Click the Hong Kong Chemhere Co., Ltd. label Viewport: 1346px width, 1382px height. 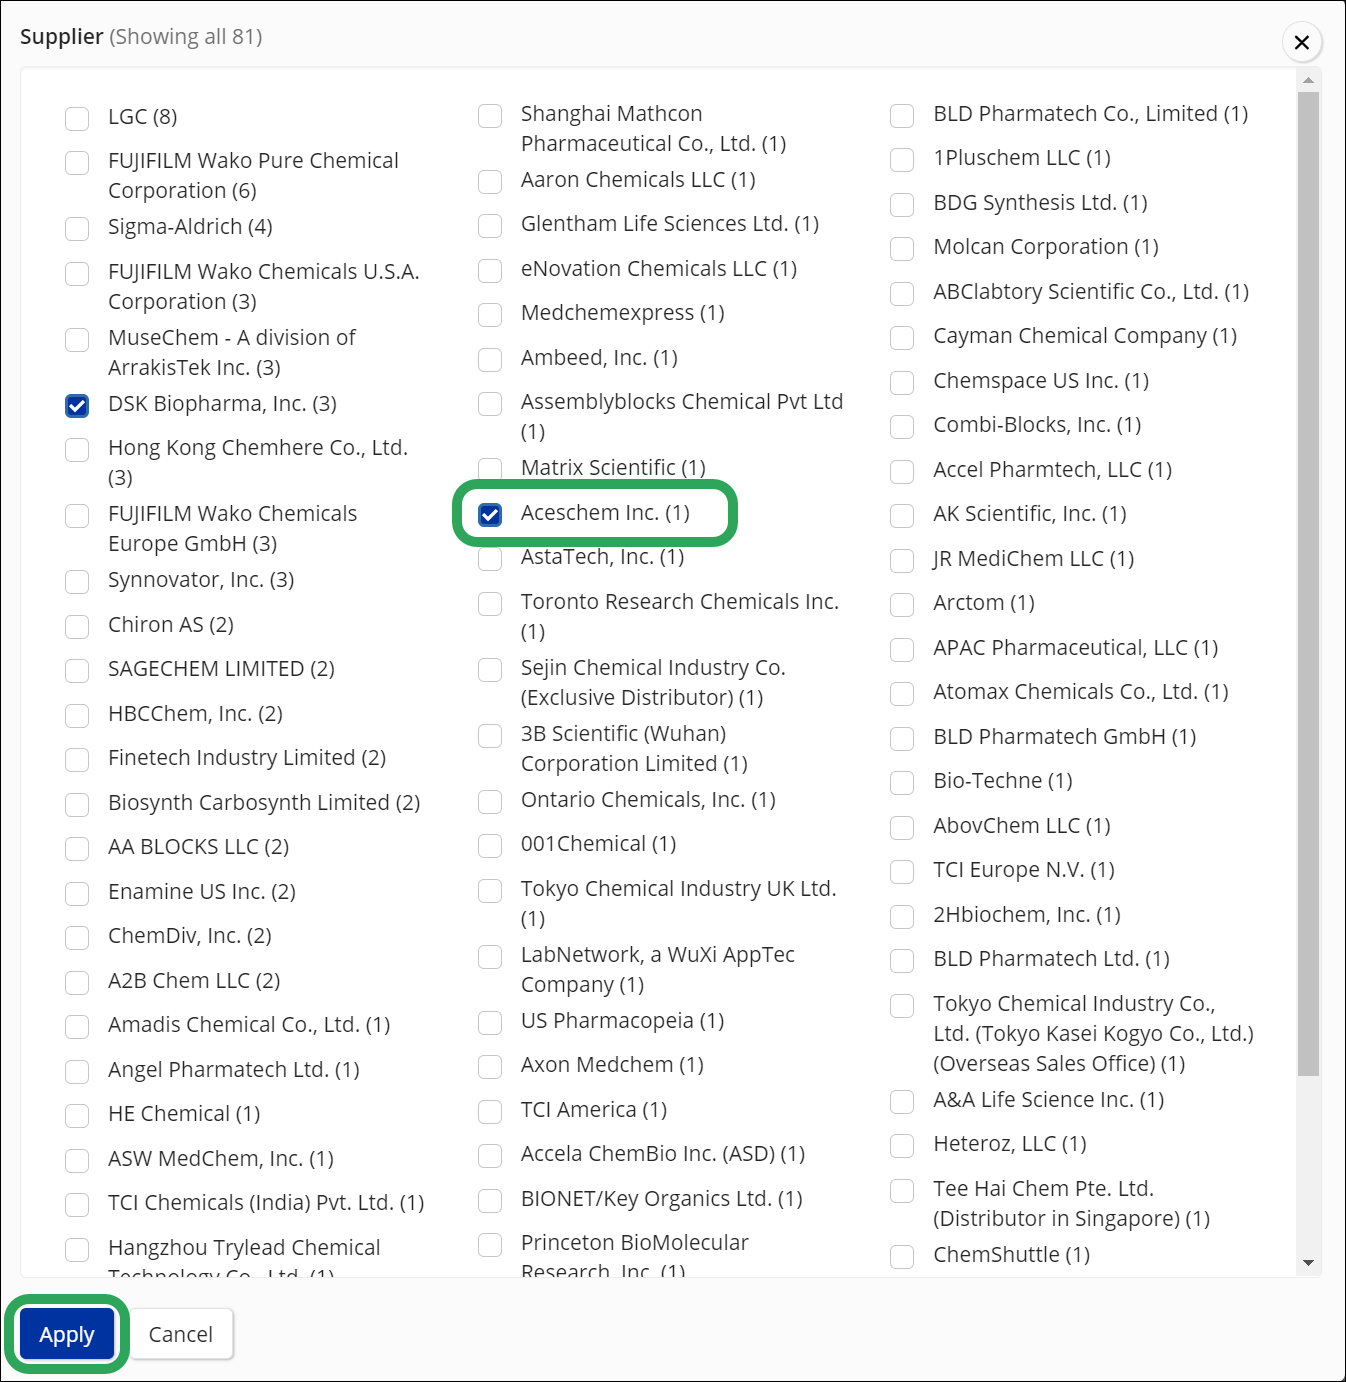(258, 462)
